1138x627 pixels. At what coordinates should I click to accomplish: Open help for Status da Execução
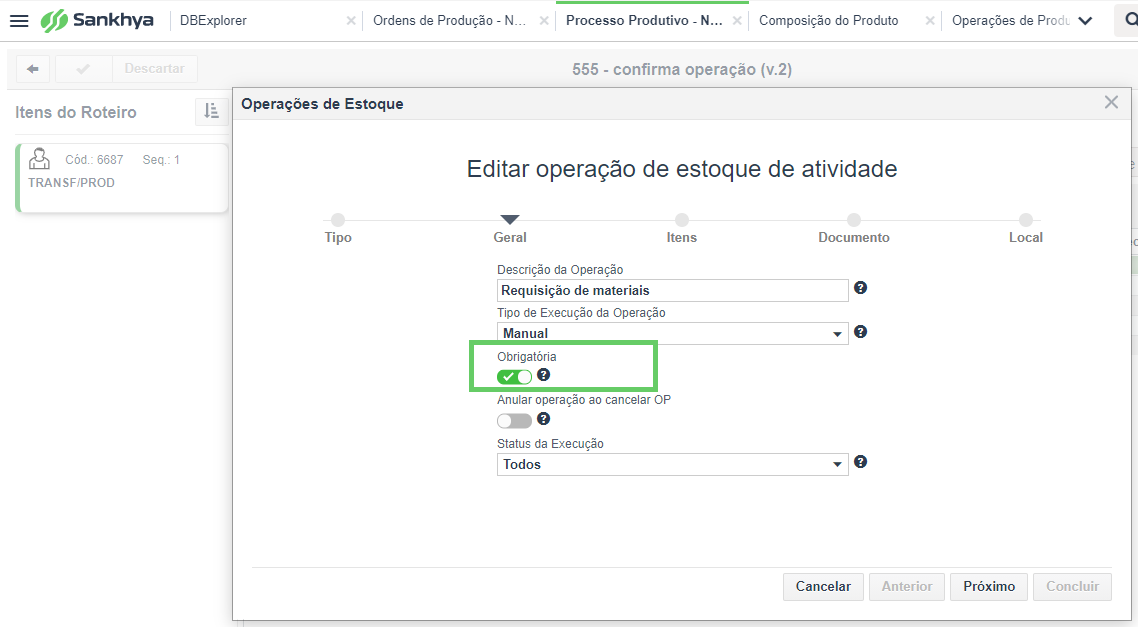click(860, 462)
